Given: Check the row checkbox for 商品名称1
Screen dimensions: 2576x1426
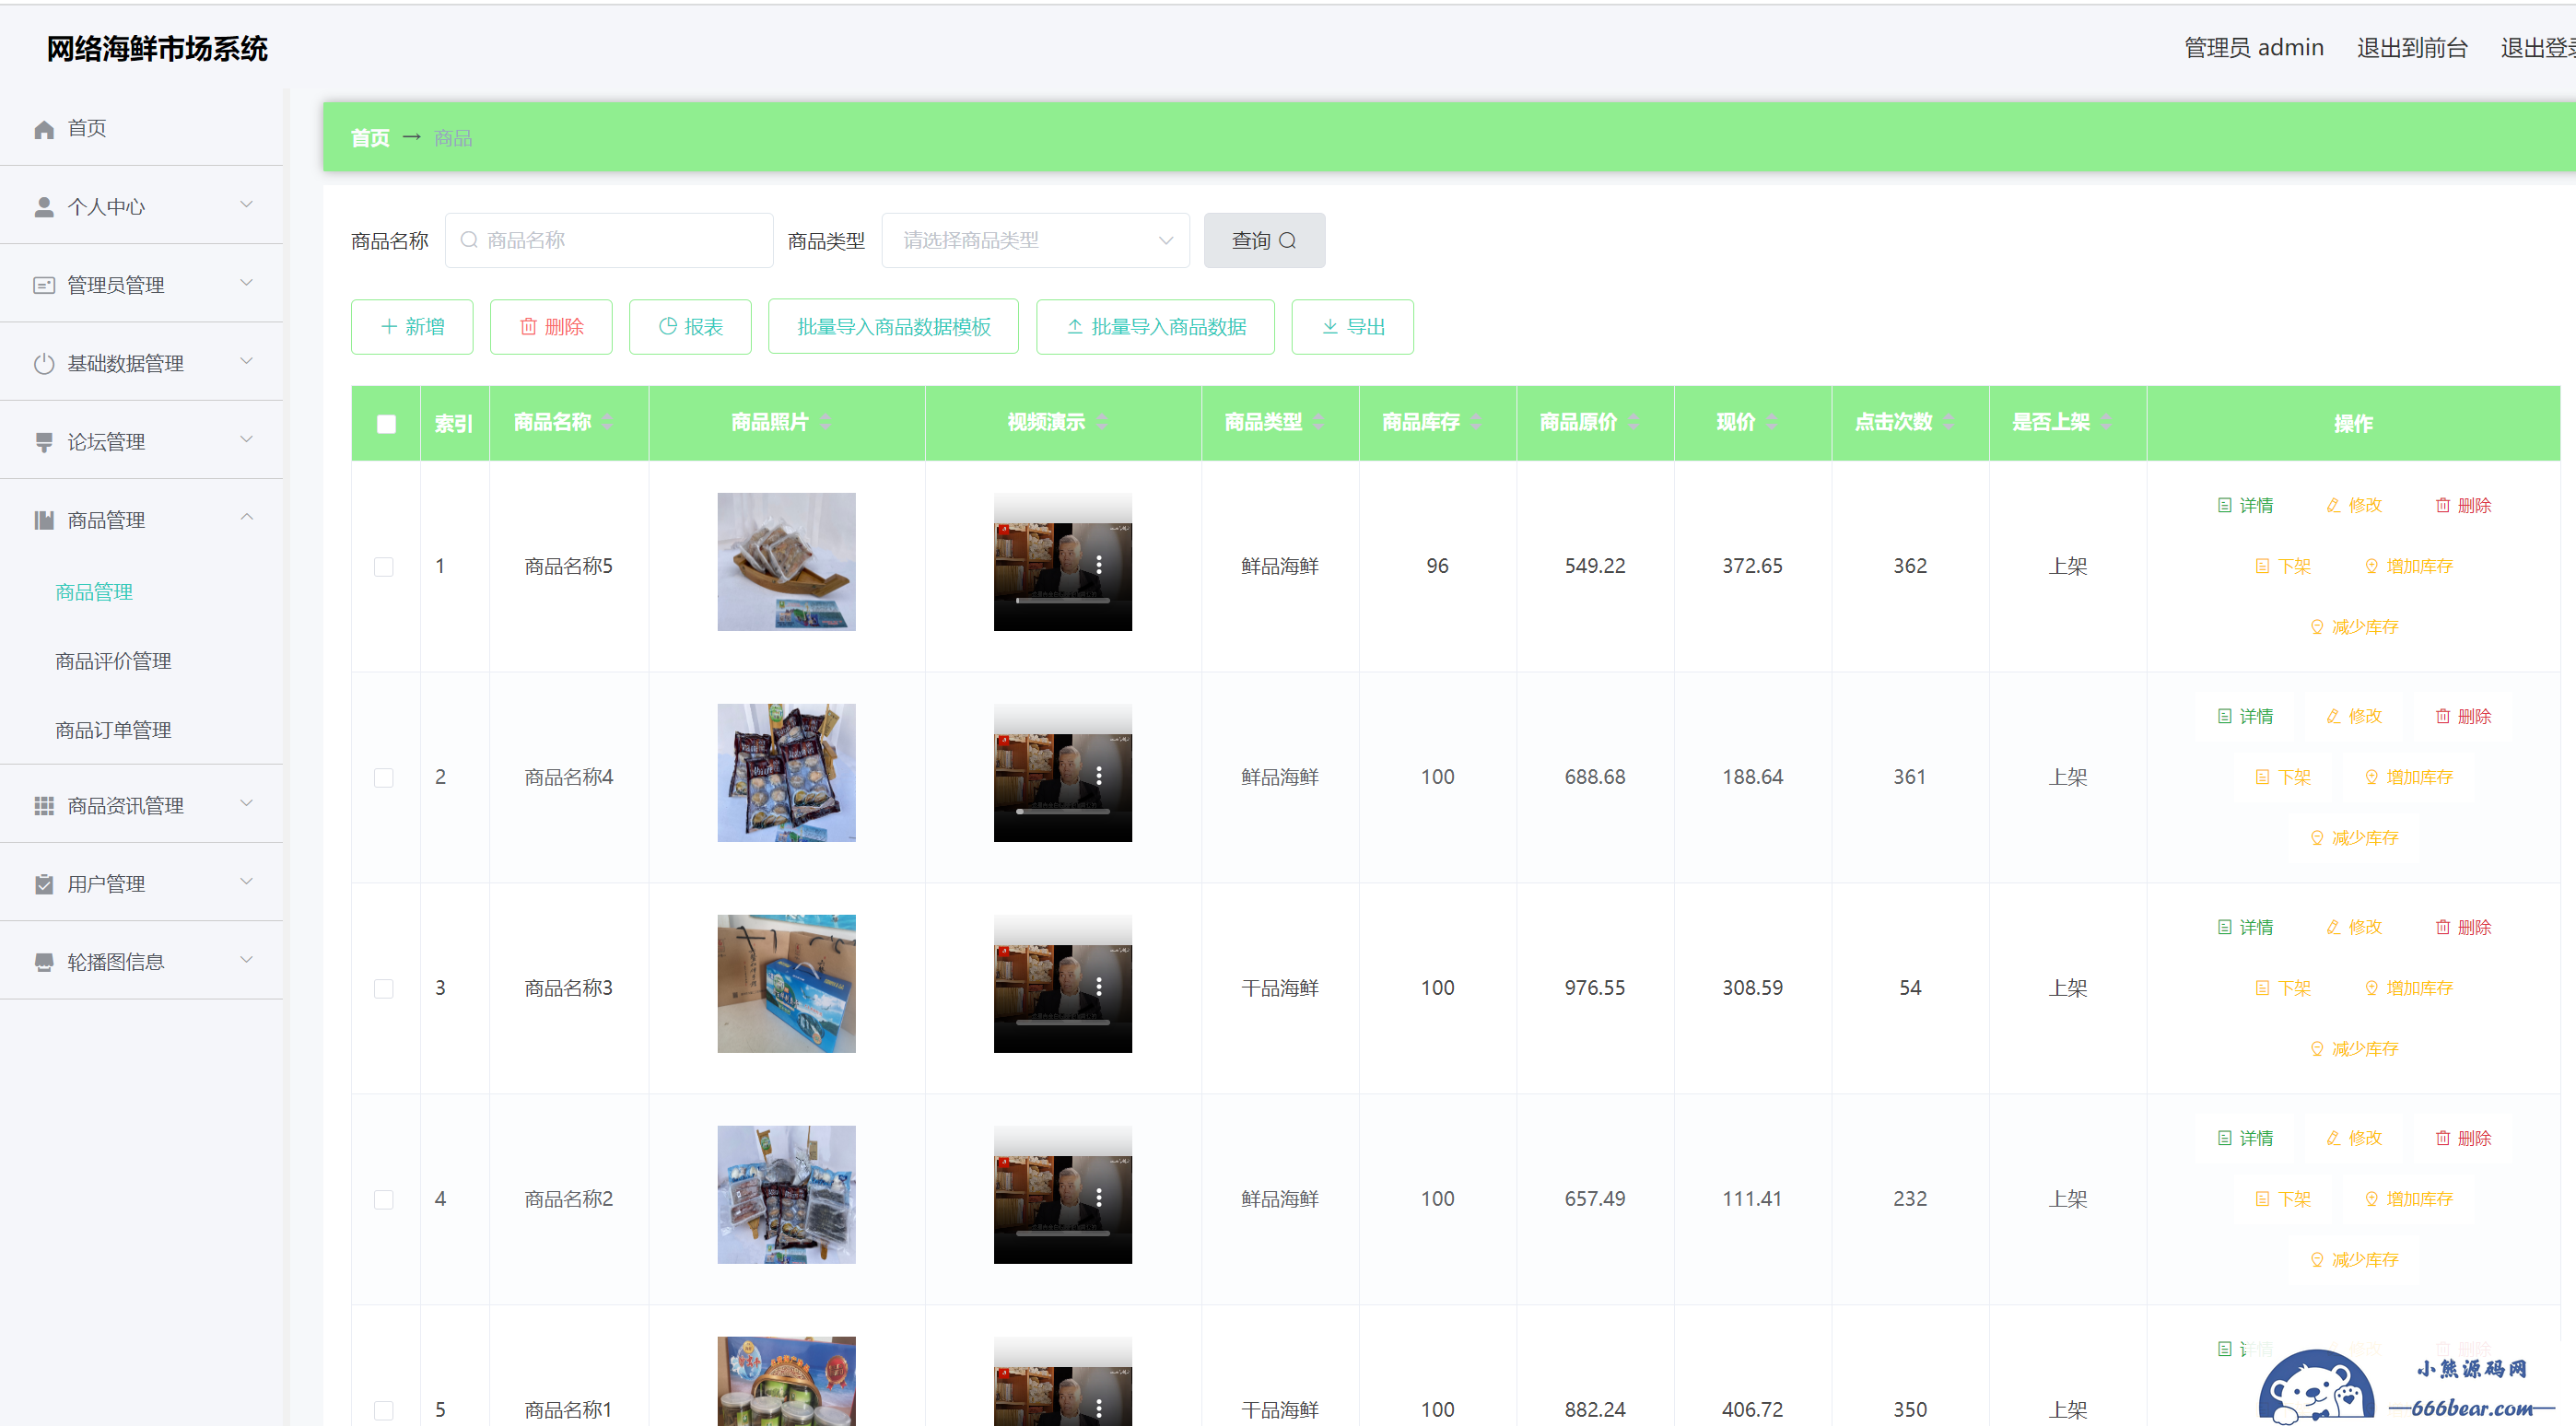Looking at the screenshot, I should coord(384,1411).
